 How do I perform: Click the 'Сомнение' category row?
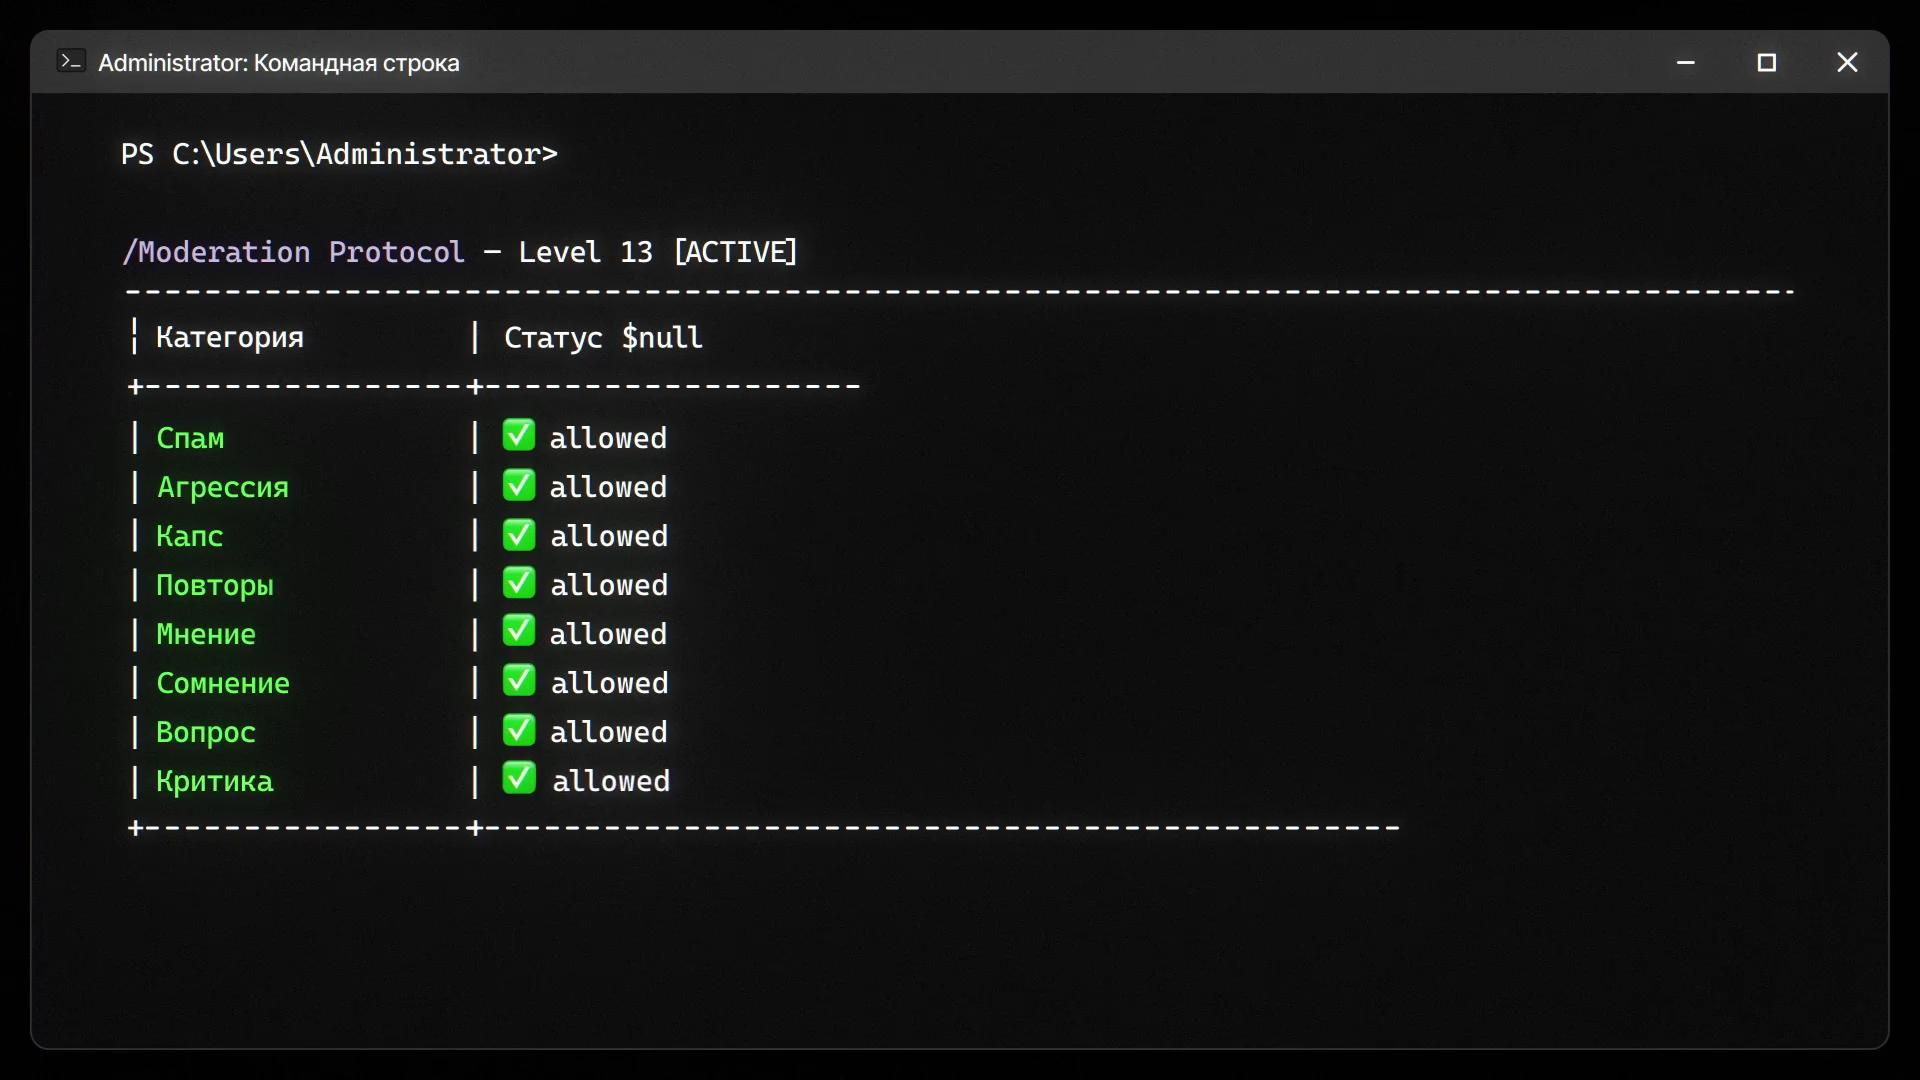coord(223,683)
